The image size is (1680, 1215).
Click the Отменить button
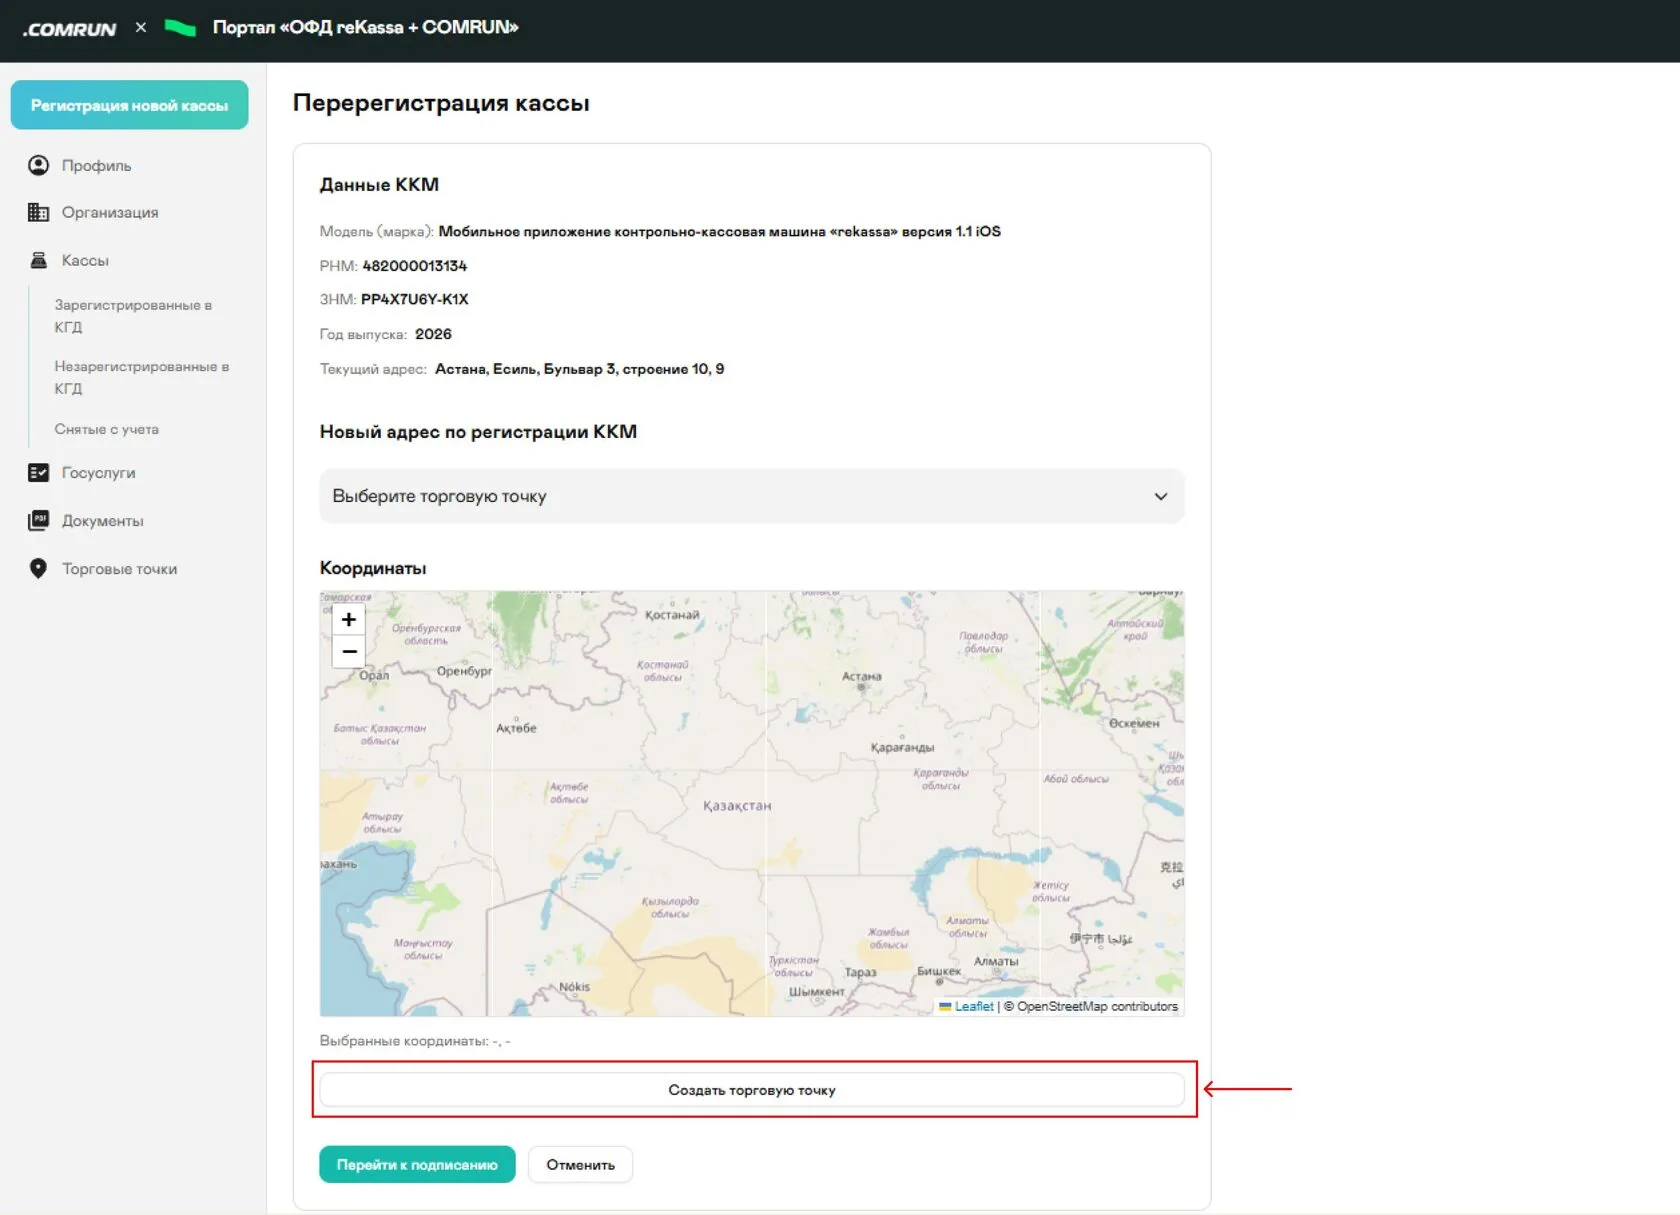click(x=580, y=1164)
